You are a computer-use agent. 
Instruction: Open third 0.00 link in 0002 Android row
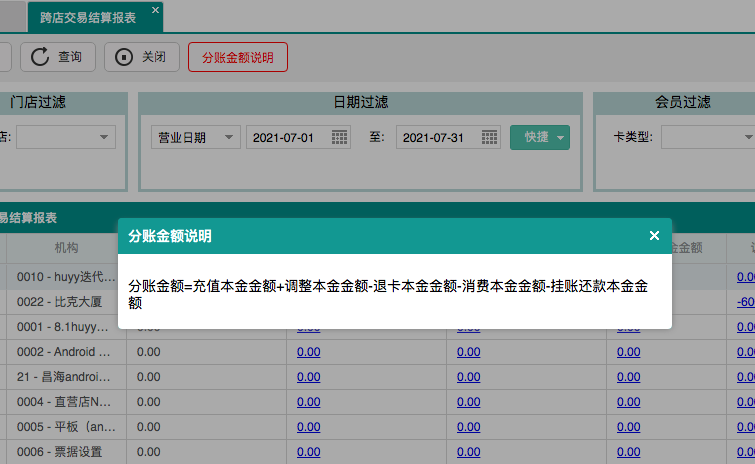coord(628,352)
